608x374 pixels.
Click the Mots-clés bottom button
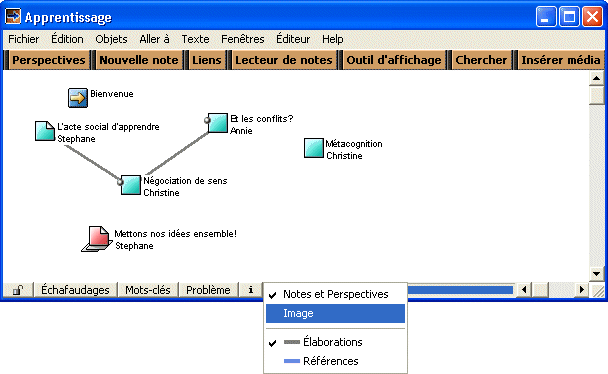pyautogui.click(x=148, y=290)
